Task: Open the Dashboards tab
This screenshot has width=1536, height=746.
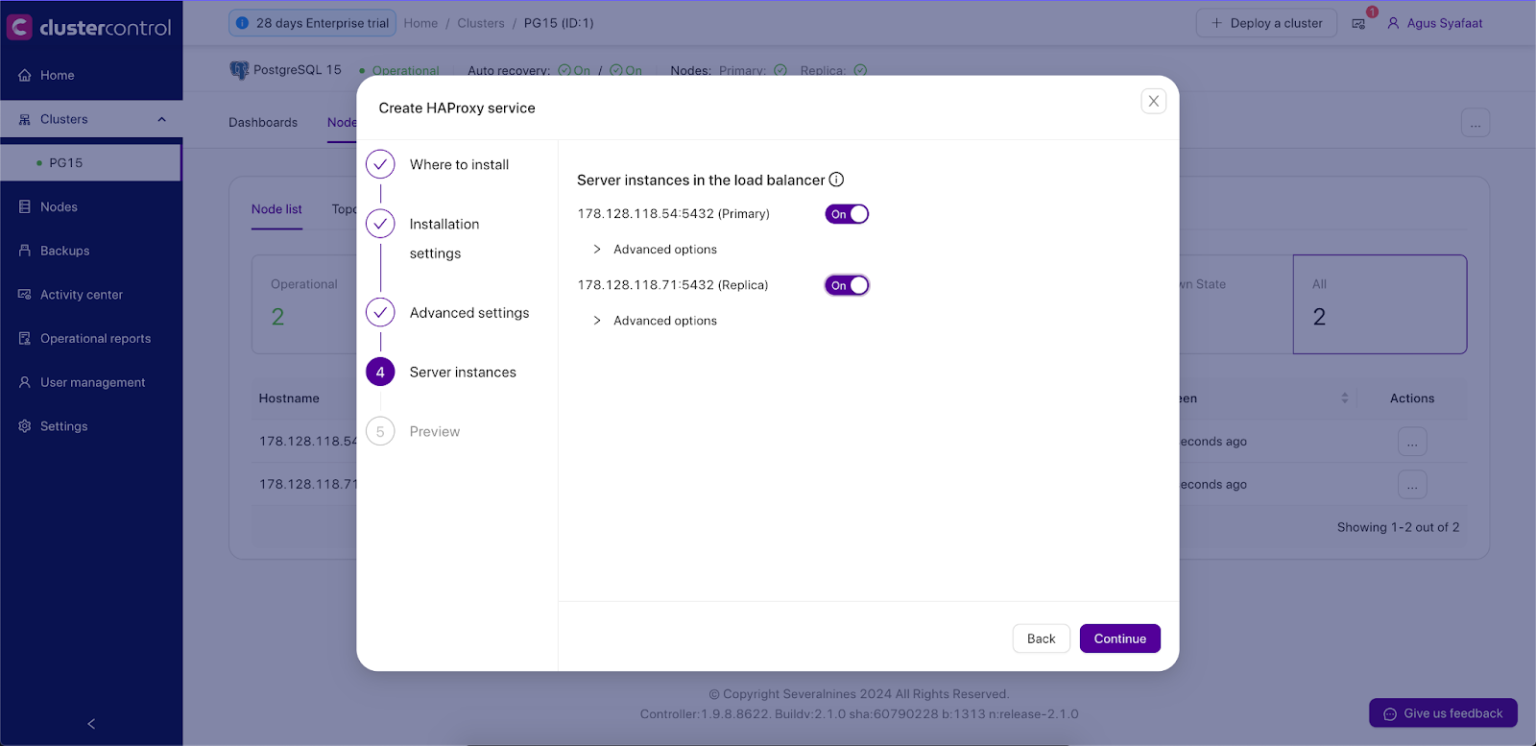Action: coord(263,123)
